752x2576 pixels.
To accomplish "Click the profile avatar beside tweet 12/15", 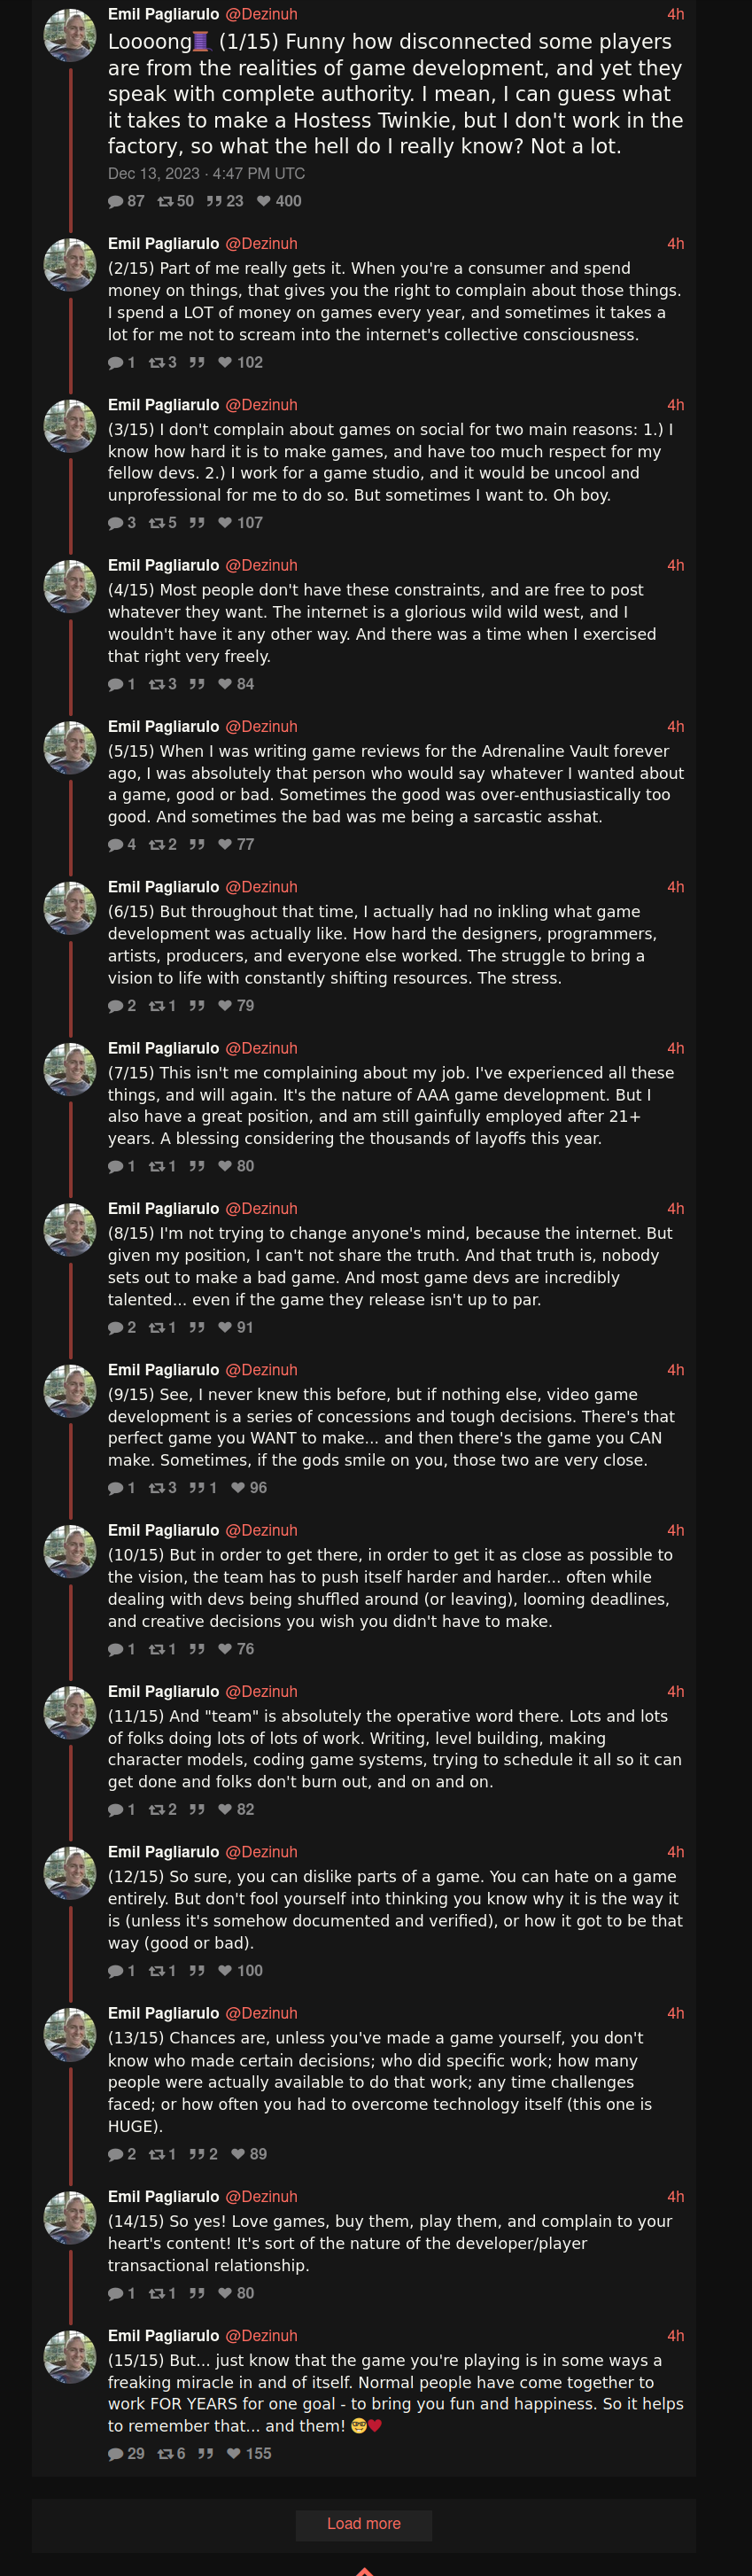I will (x=70, y=1873).
